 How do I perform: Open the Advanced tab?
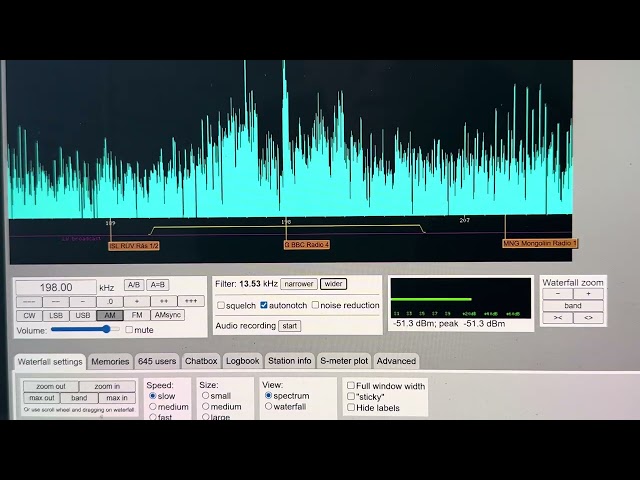[x=396, y=361]
